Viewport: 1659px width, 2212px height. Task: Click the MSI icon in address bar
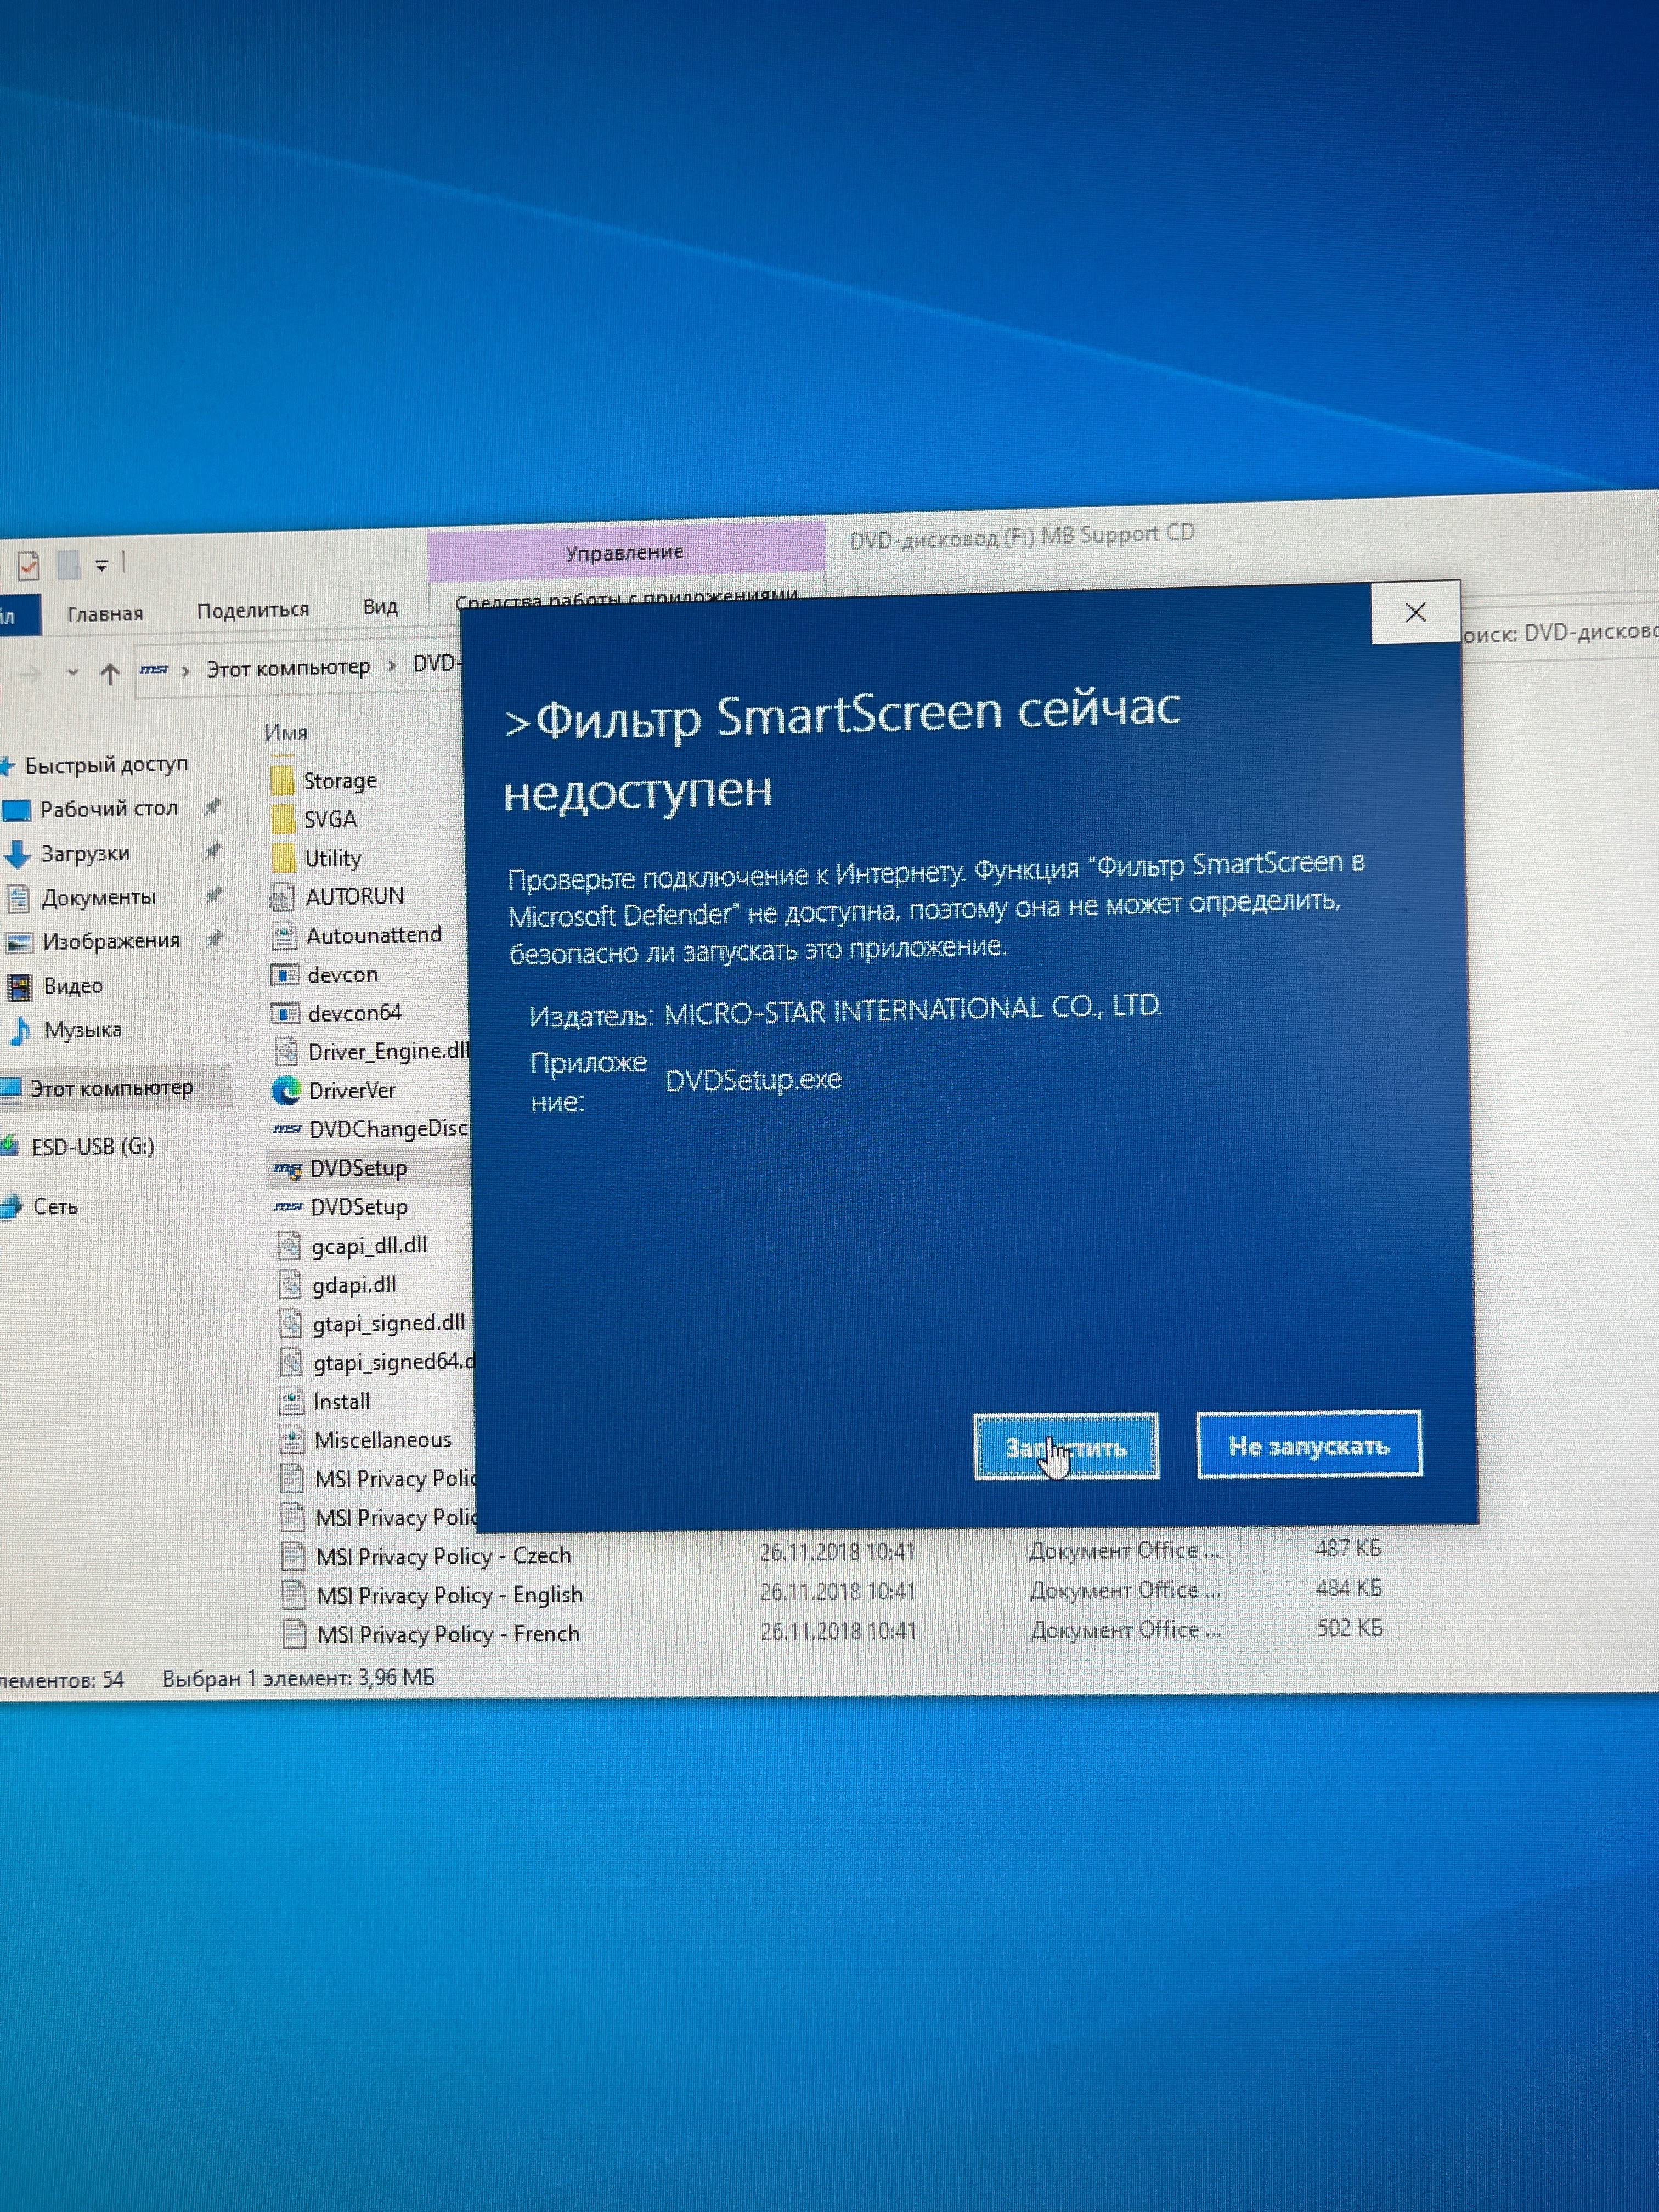coord(153,670)
